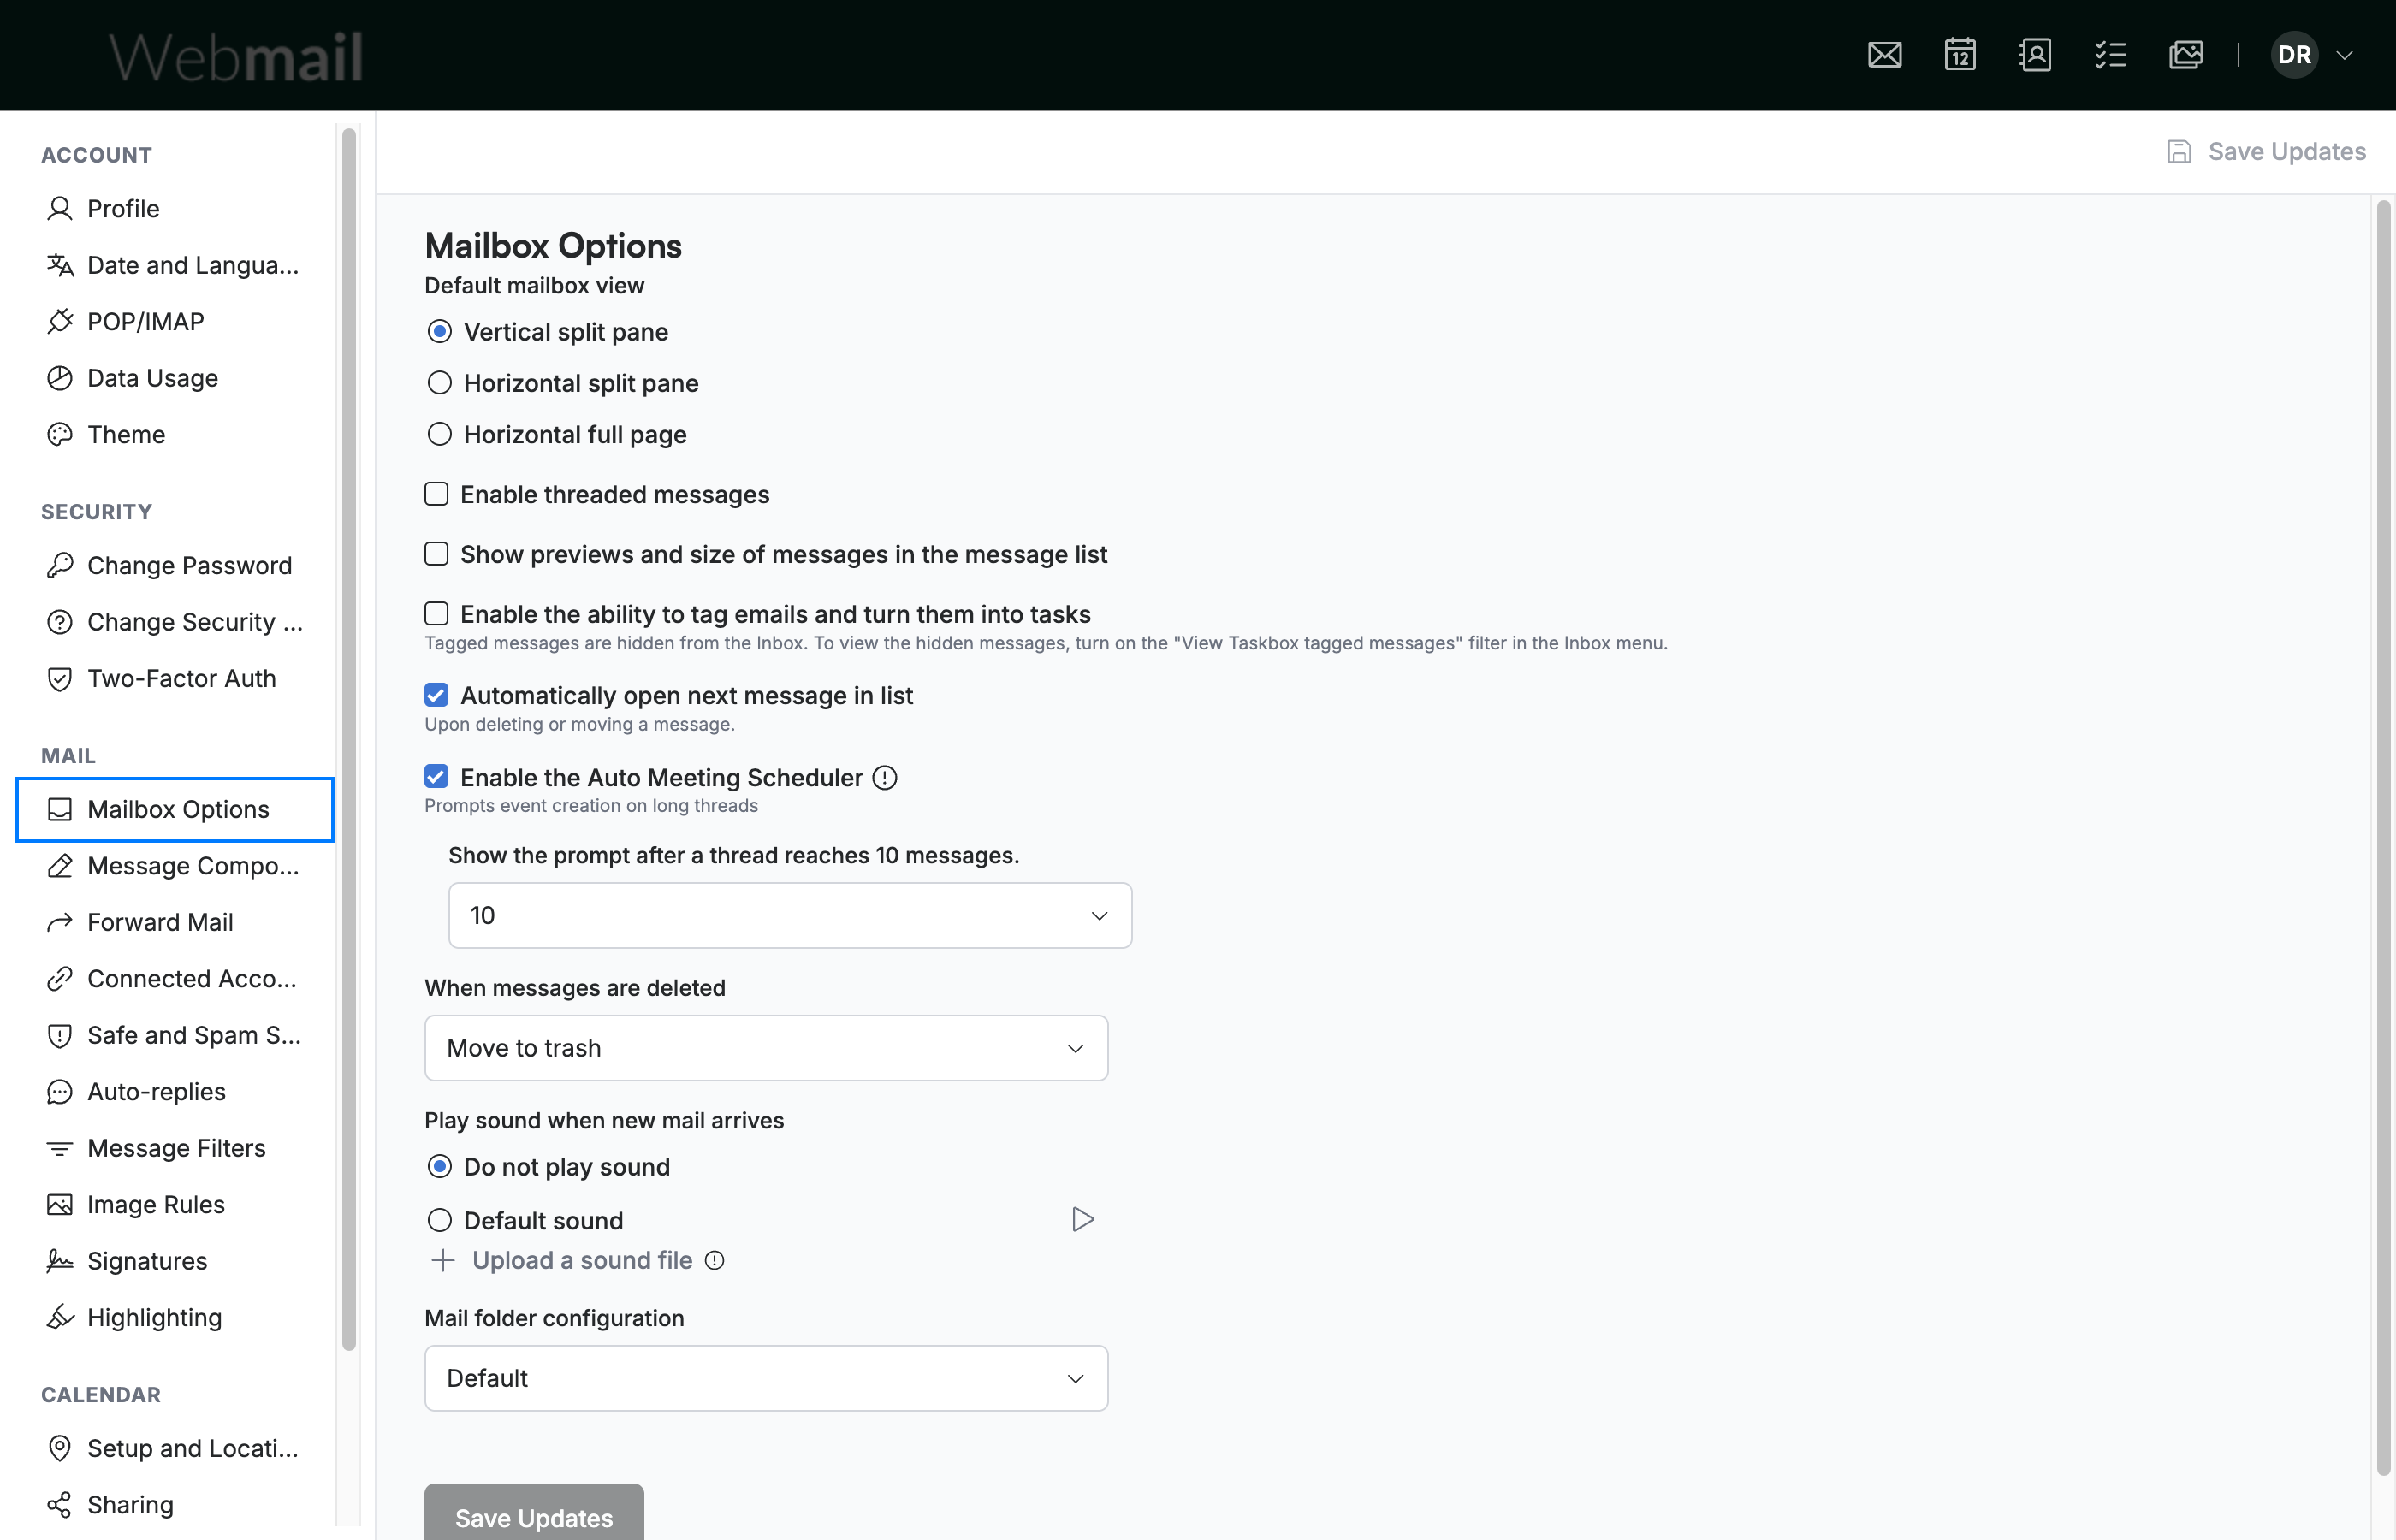
Task: Click the Highlighting marker icon
Action: coord(60,1317)
